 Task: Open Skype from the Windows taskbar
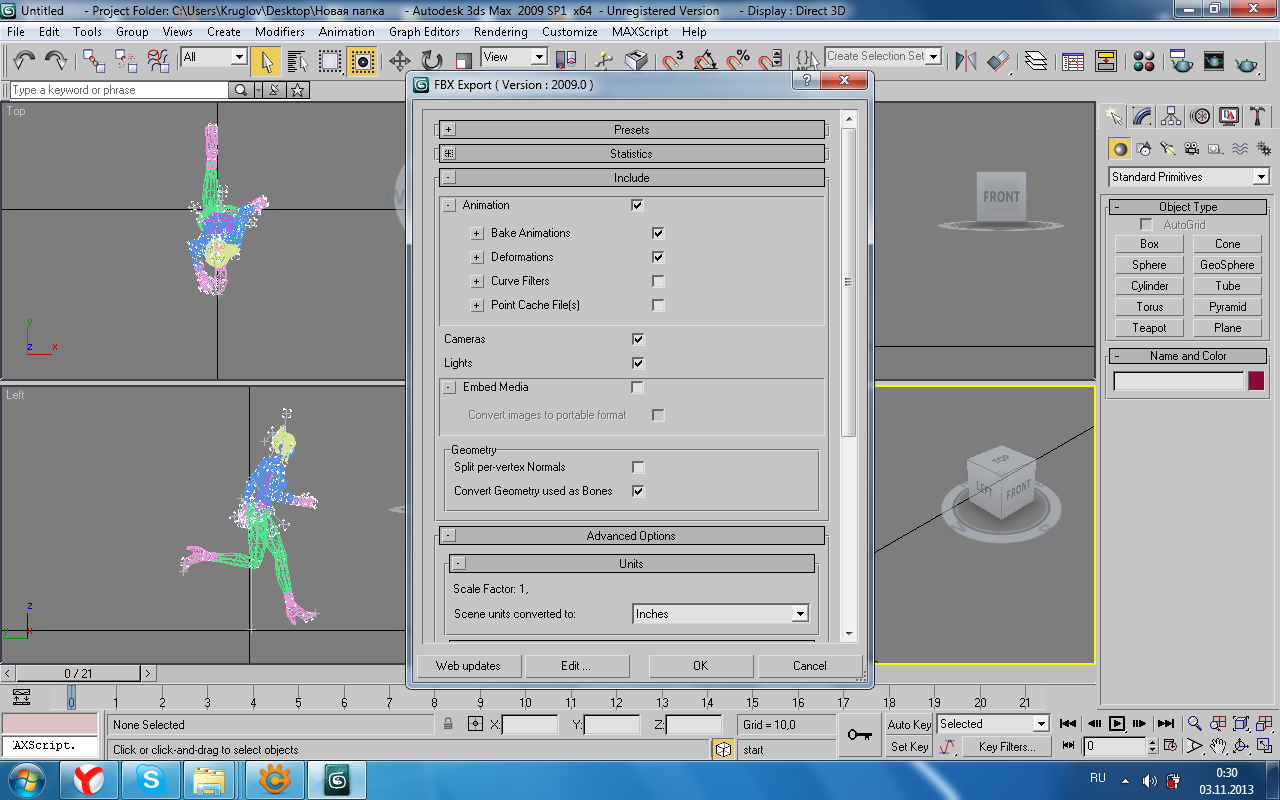pyautogui.click(x=152, y=778)
